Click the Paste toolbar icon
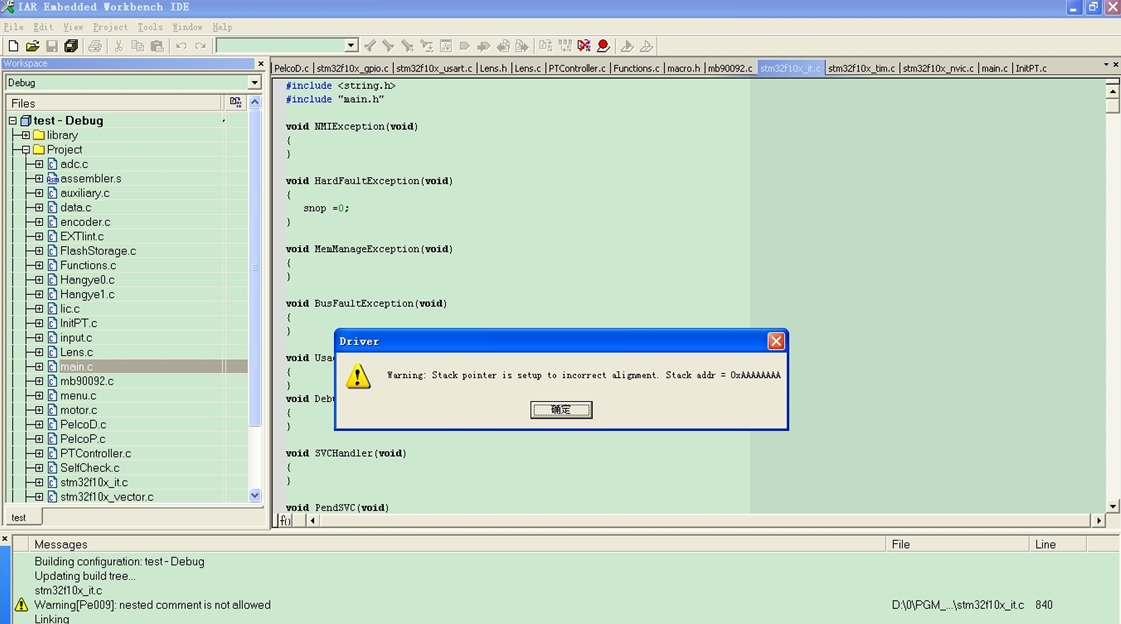 (157, 46)
